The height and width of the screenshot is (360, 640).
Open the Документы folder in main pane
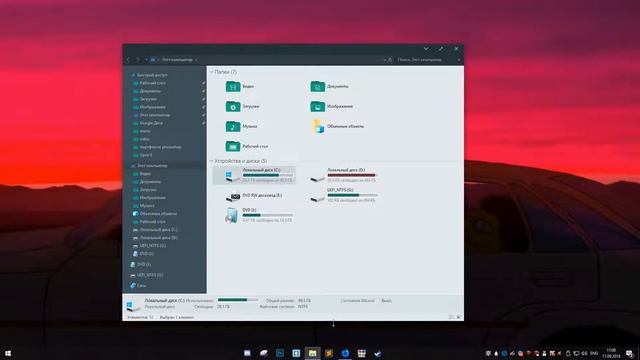(329, 87)
